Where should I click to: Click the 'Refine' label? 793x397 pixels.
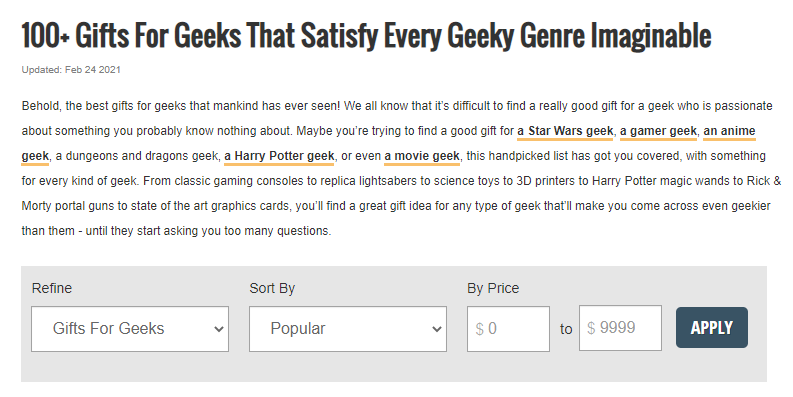[52, 288]
